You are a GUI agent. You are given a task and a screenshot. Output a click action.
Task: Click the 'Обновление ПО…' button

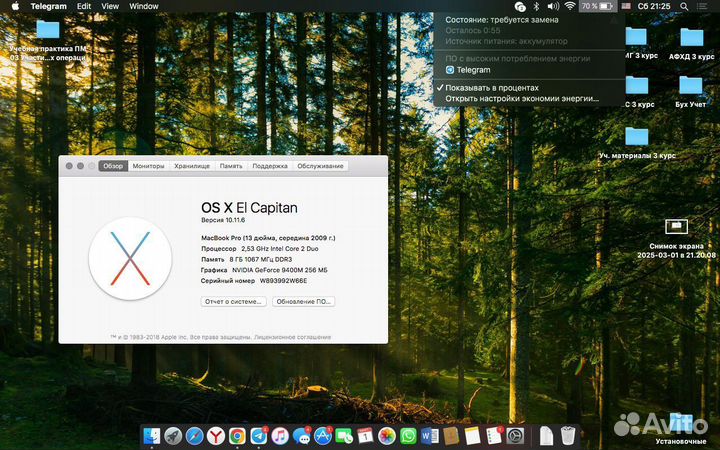tap(304, 302)
